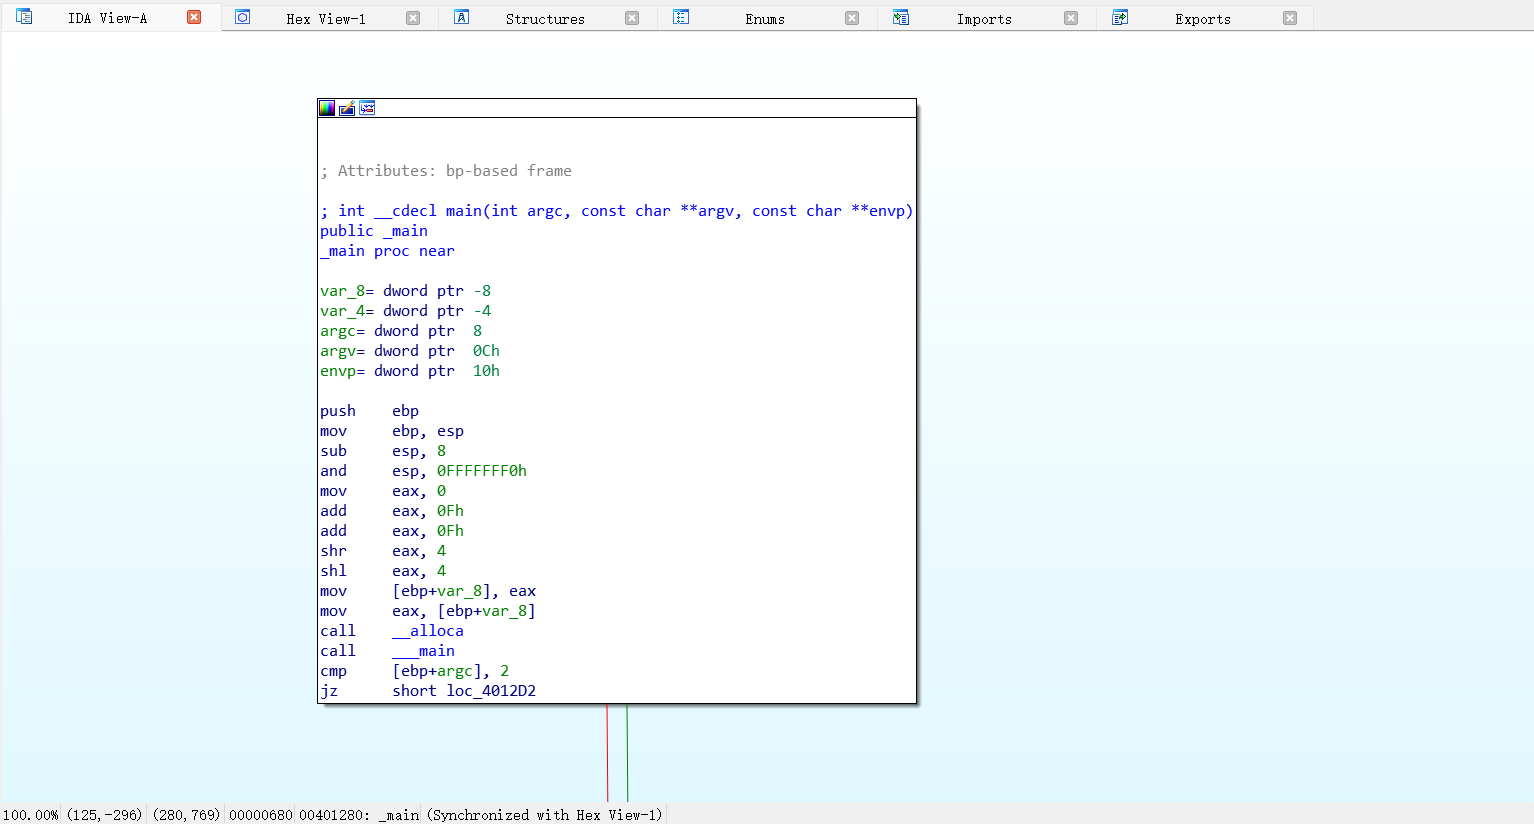The width and height of the screenshot is (1534, 824).
Task: Click the 100.00% zoom status entry
Action: point(31,815)
